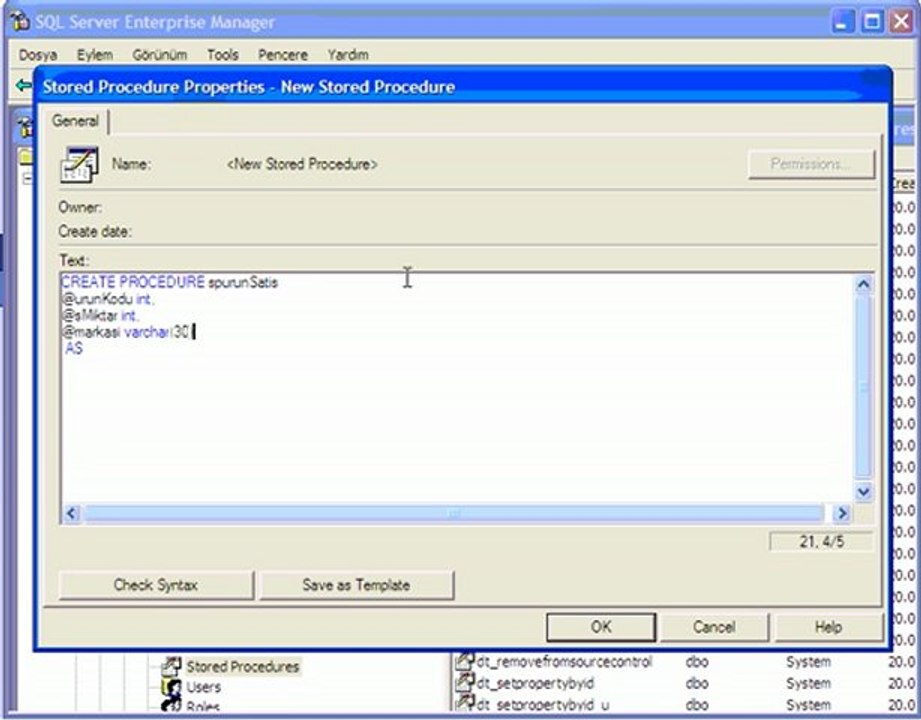Click the dt_removefromsourcecontrol procedure icon
The width and height of the screenshot is (921, 720).
465,662
